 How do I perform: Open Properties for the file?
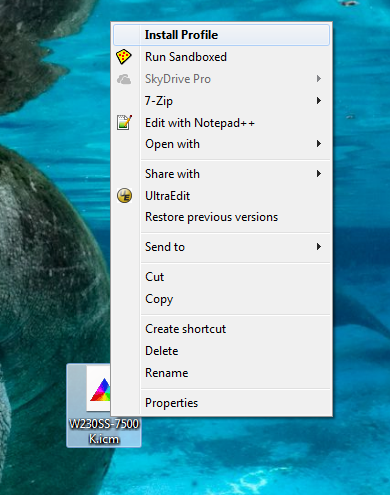click(221, 403)
